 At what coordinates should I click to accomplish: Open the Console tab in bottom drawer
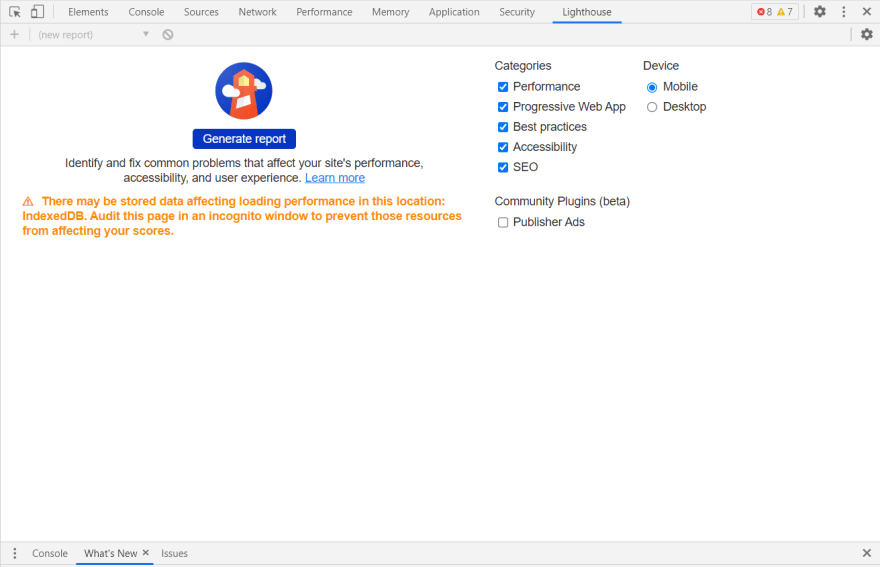point(49,554)
